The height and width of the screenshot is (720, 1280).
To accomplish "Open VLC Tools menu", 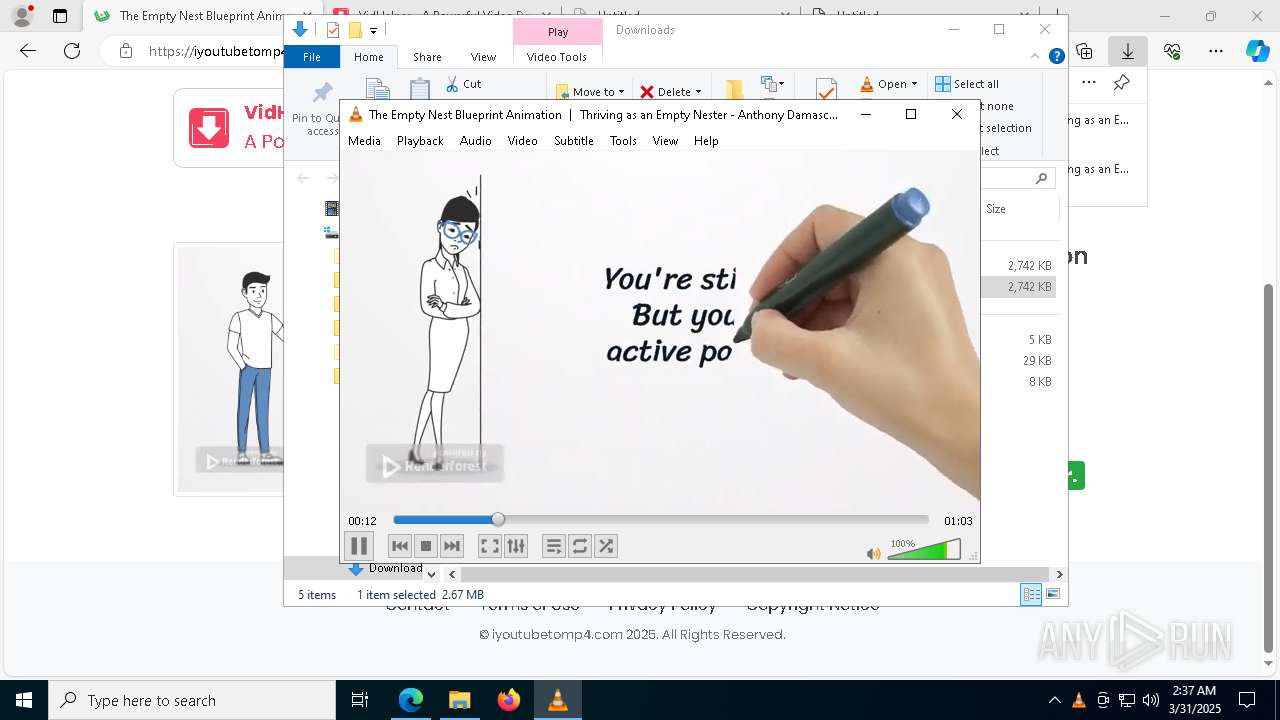I will click(623, 141).
